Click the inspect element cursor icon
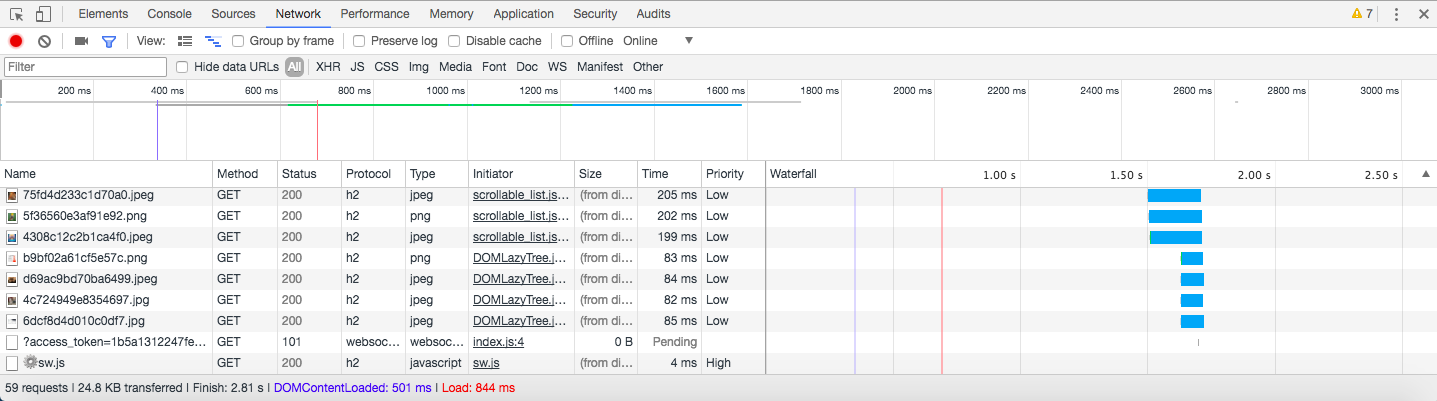Screen dimensions: 1437x401 (17, 14)
